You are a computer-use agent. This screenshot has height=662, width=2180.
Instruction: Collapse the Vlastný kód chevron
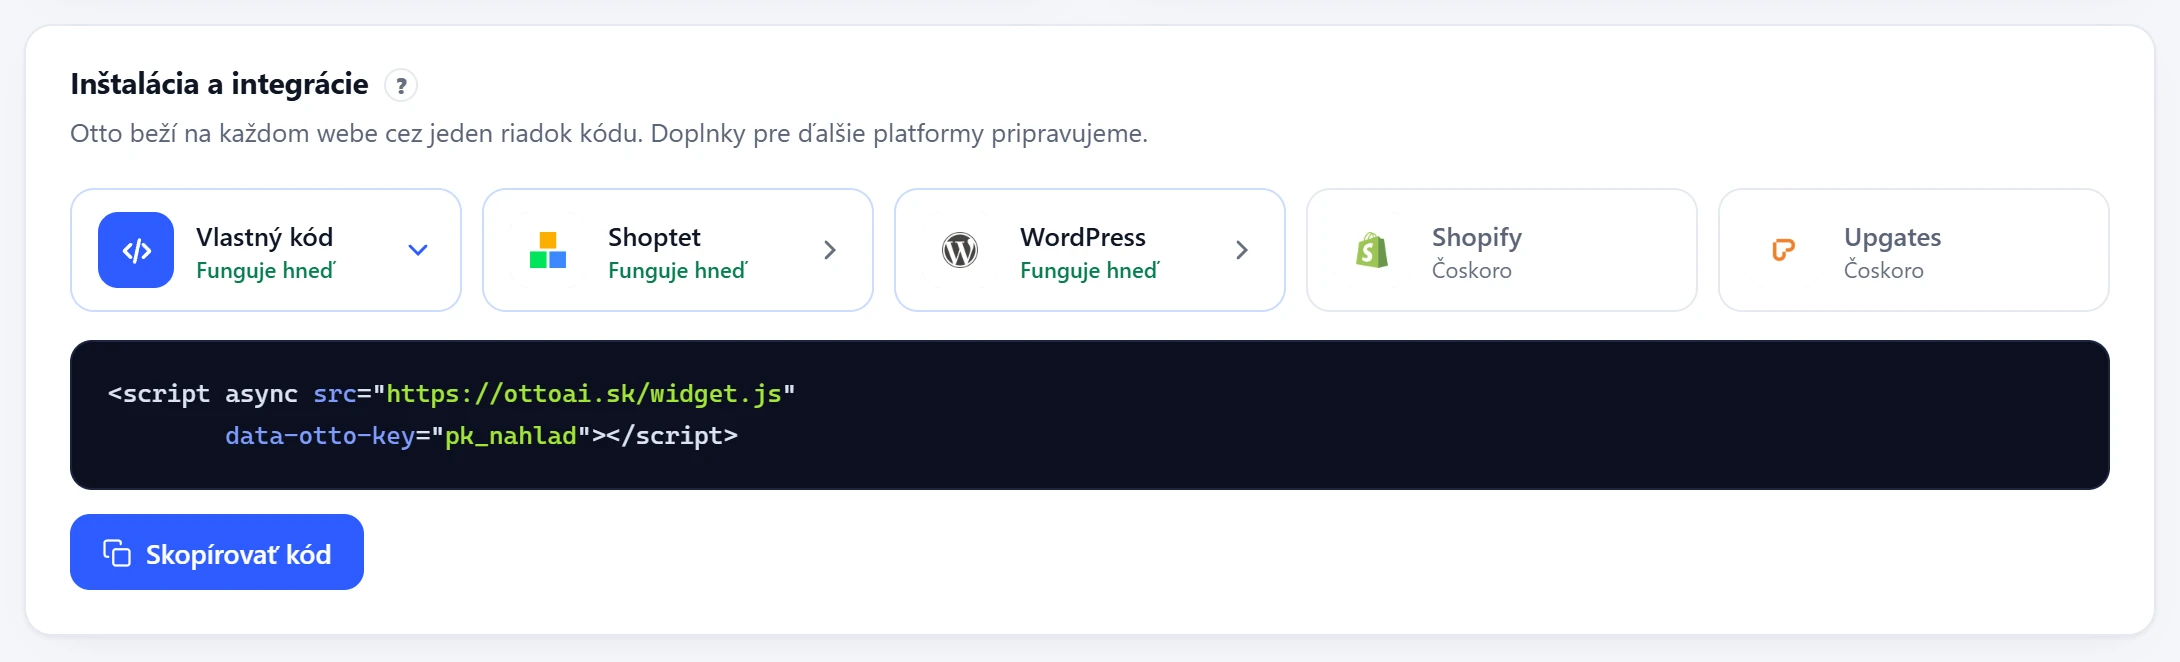pyautogui.click(x=418, y=250)
